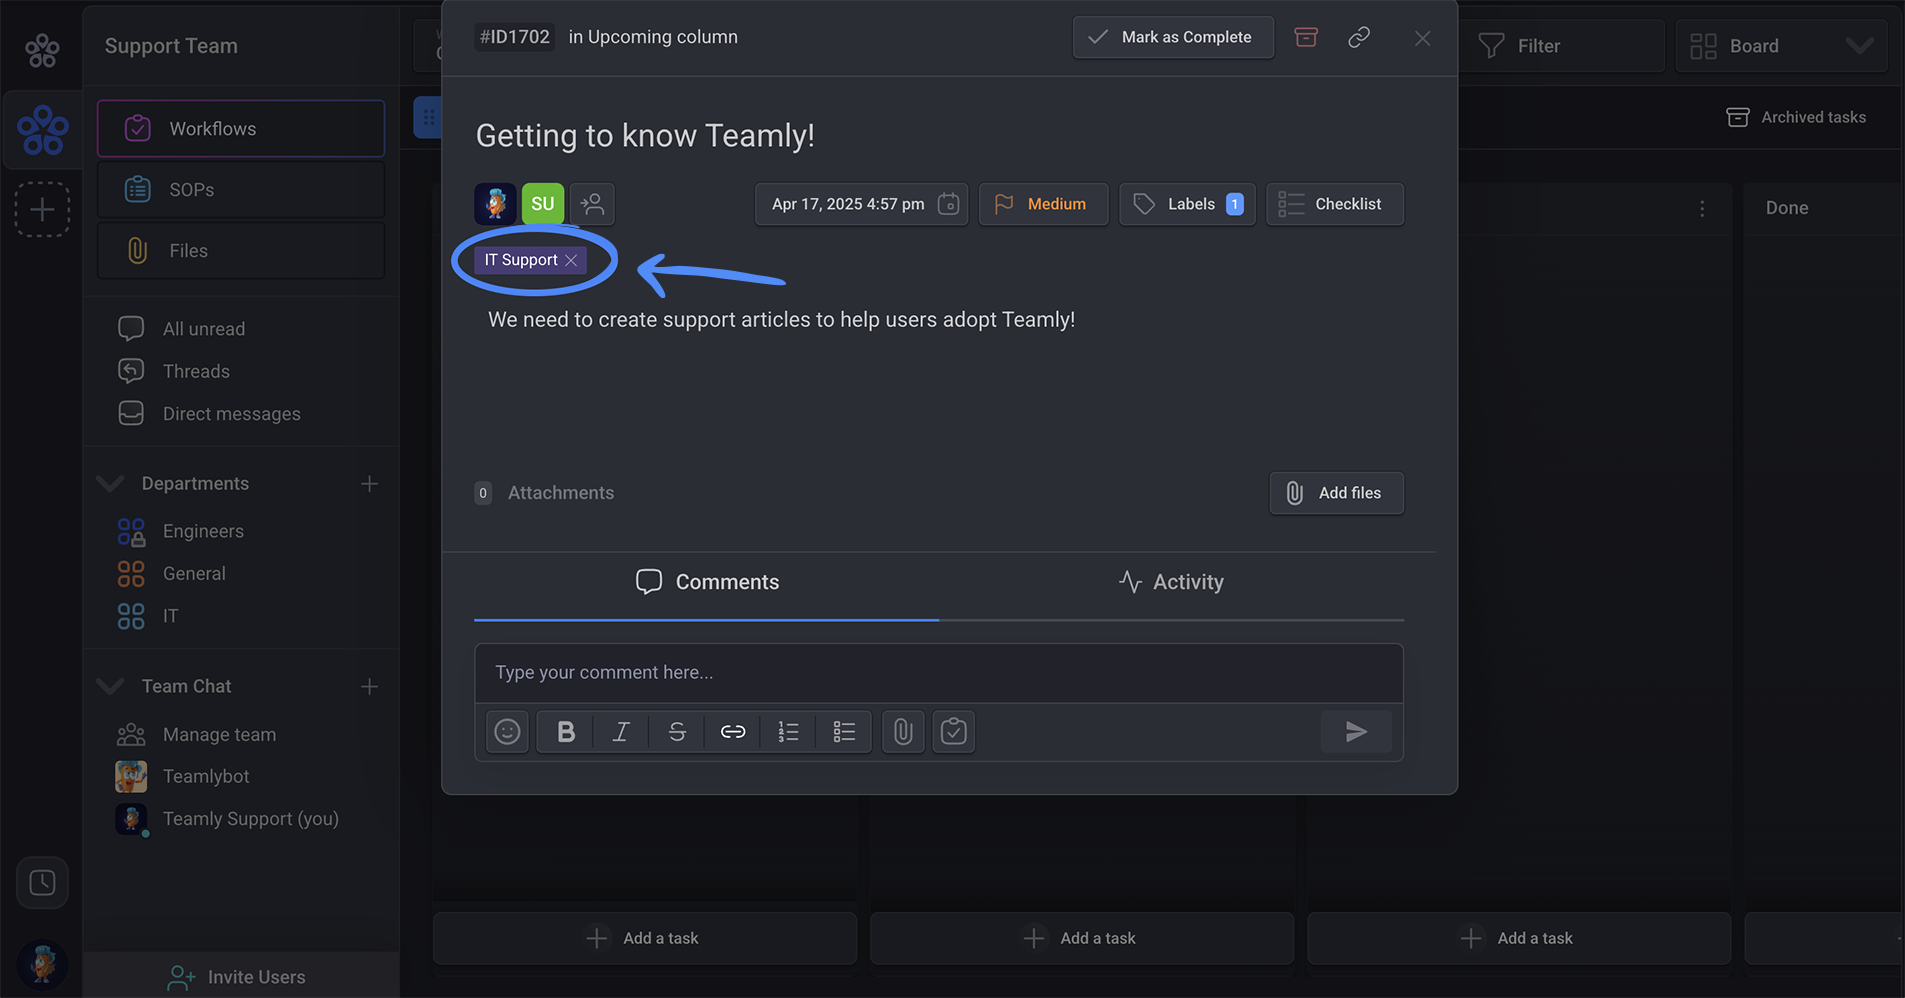Open the IT department
The image size is (1905, 998).
(170, 616)
